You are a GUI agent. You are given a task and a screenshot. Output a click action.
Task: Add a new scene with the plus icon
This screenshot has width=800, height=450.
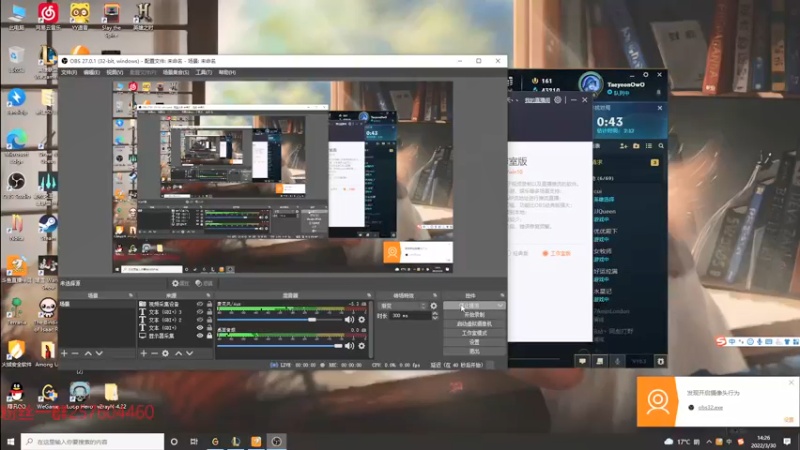[64, 353]
